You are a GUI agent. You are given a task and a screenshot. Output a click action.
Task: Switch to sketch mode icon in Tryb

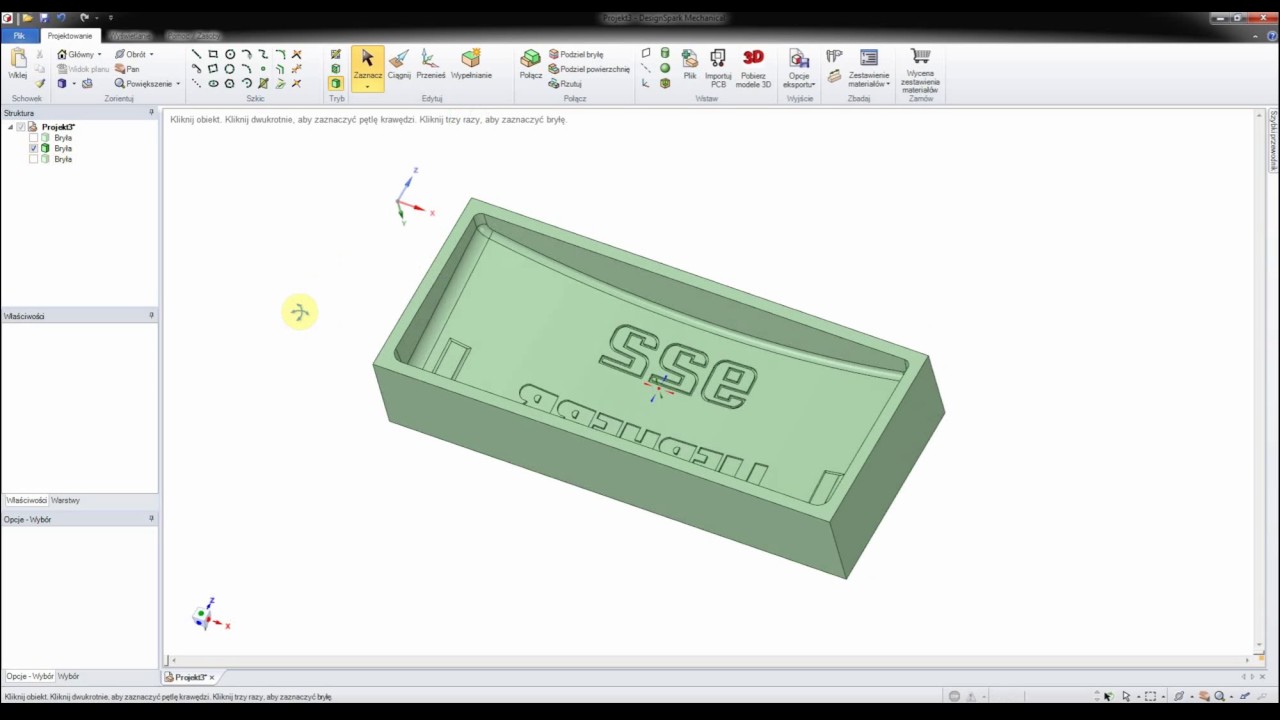[336, 54]
